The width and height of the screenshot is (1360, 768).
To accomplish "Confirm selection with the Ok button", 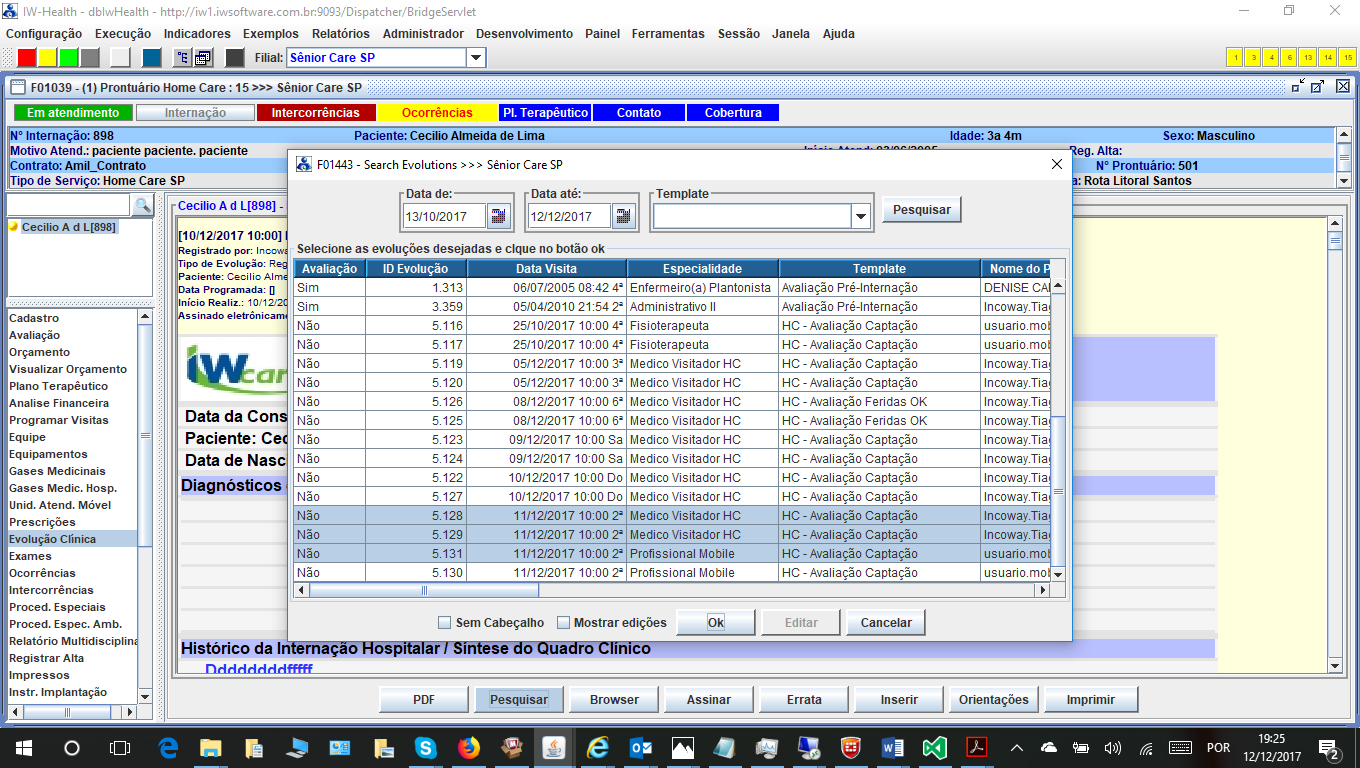I will click(715, 622).
